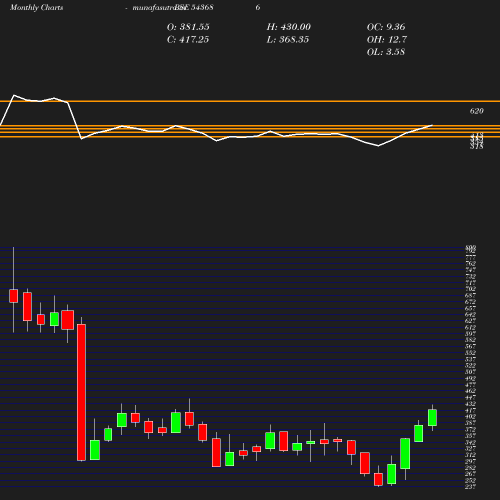Click the 642 price axis label
The height and width of the screenshot is (500, 500).
471,314
